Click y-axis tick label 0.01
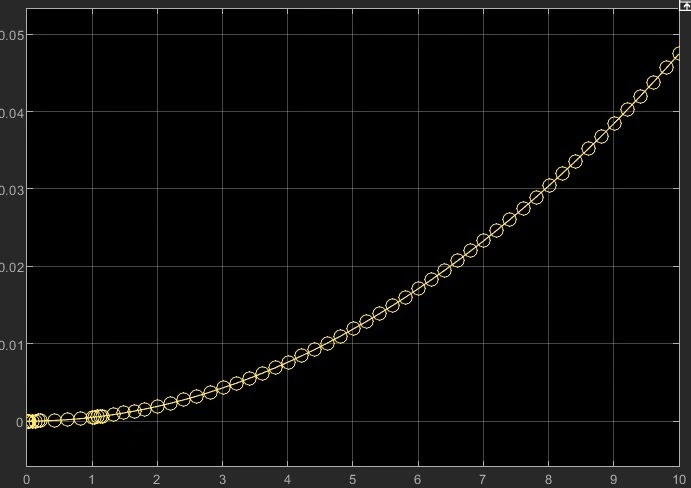Screen dimensions: 691x488 click(x=11, y=345)
